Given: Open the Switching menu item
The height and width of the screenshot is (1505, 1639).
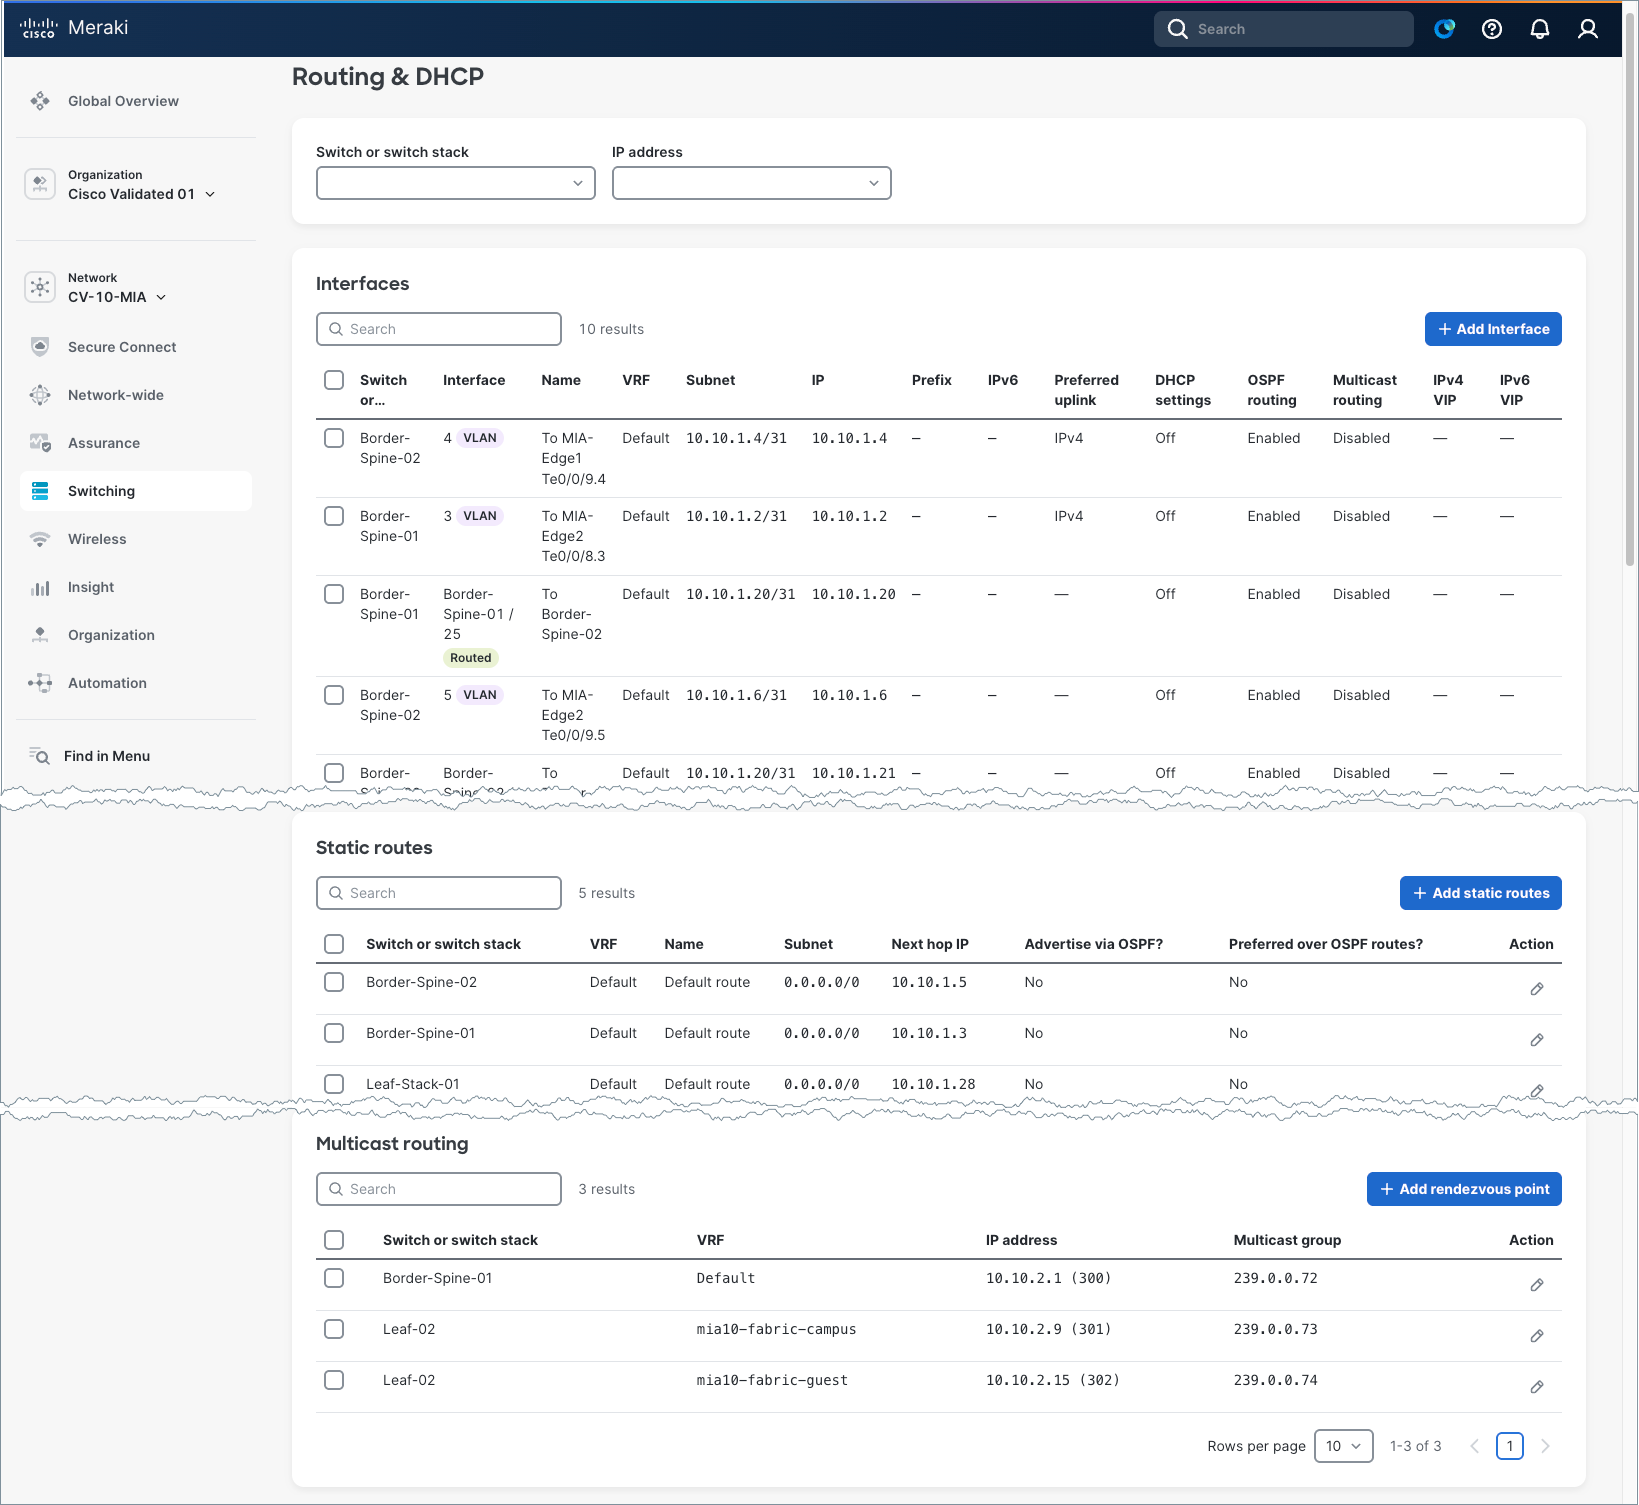Looking at the screenshot, I should (136, 491).
